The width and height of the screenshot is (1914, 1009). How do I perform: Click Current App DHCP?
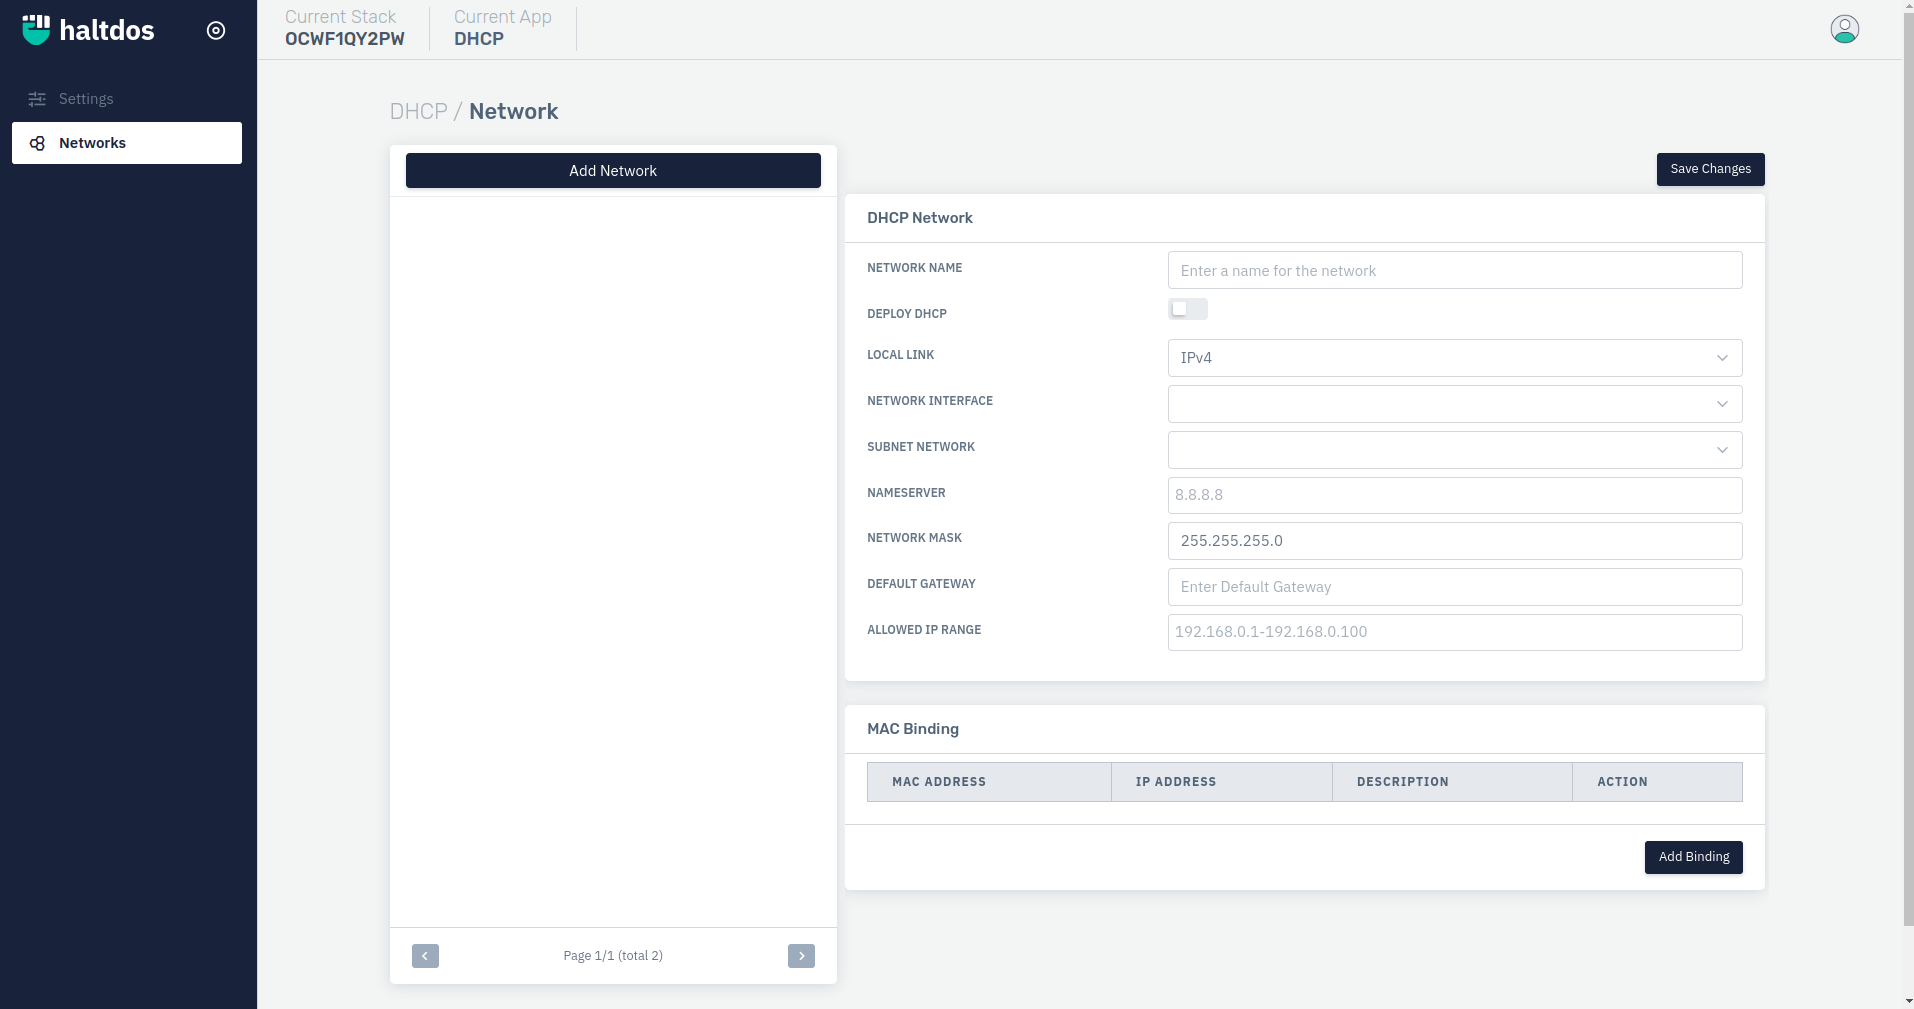pos(503,28)
